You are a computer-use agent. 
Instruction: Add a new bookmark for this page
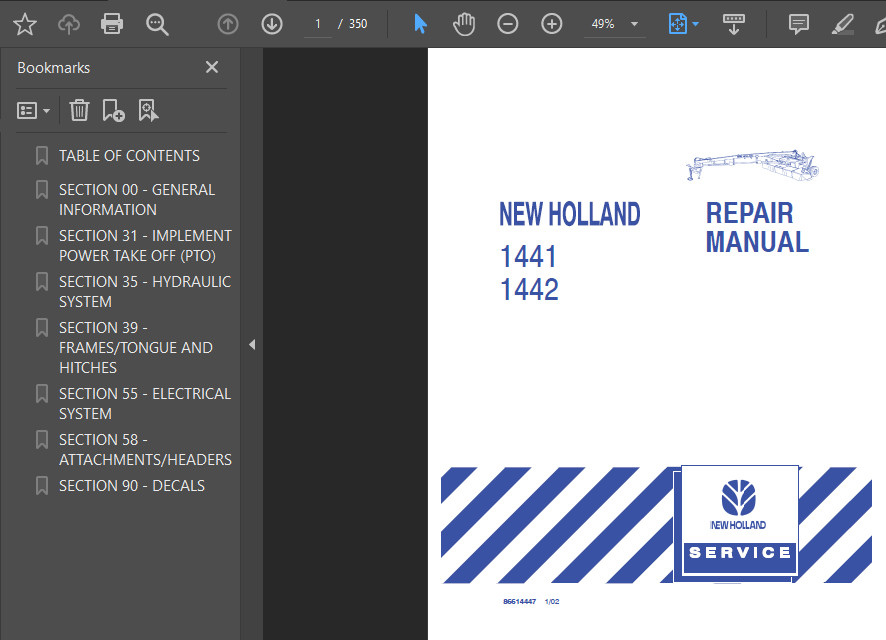[114, 110]
